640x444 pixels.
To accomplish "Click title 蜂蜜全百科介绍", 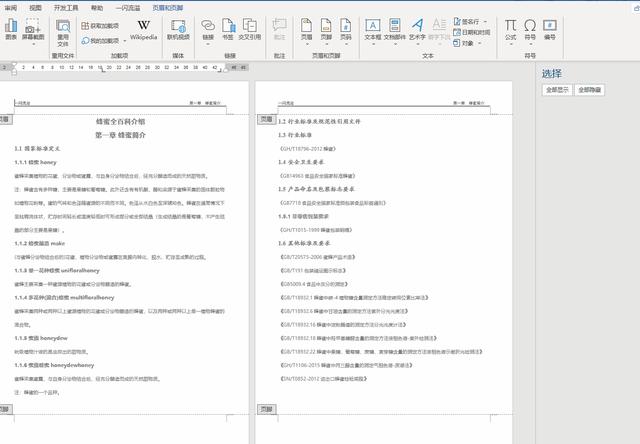I will click(120, 121).
